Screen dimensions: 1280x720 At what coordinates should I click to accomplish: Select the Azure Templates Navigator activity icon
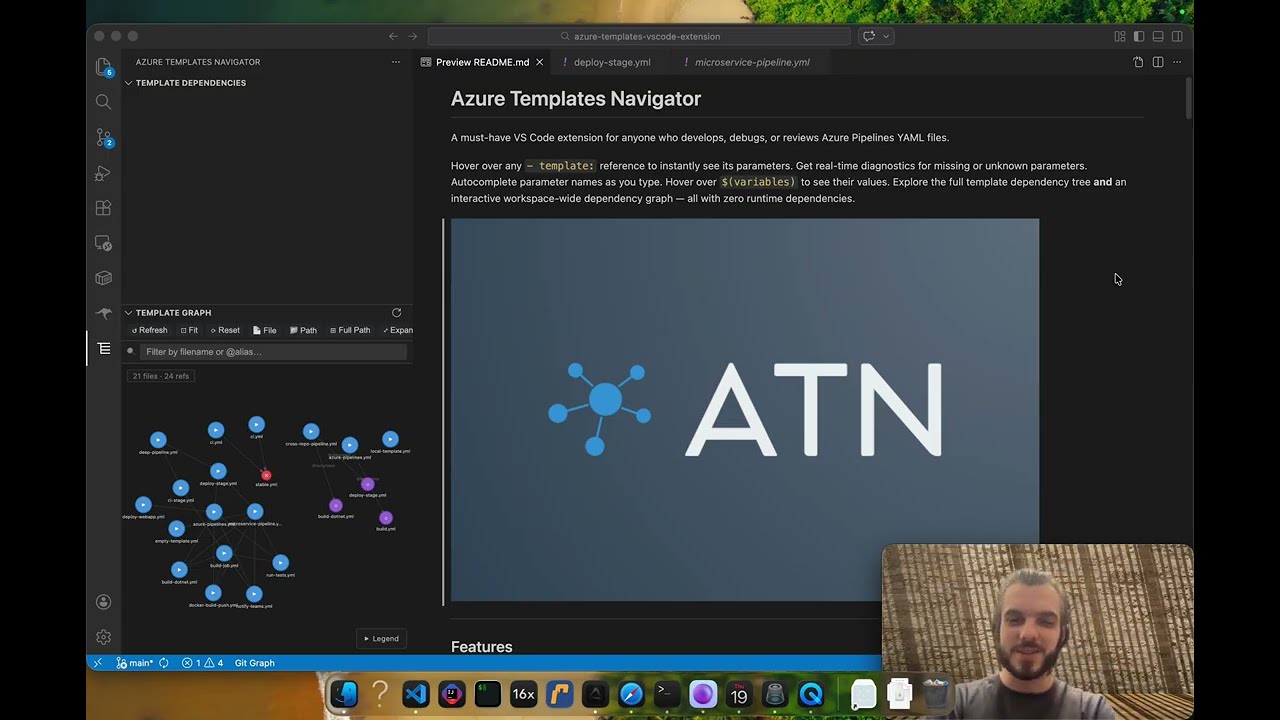(103, 348)
